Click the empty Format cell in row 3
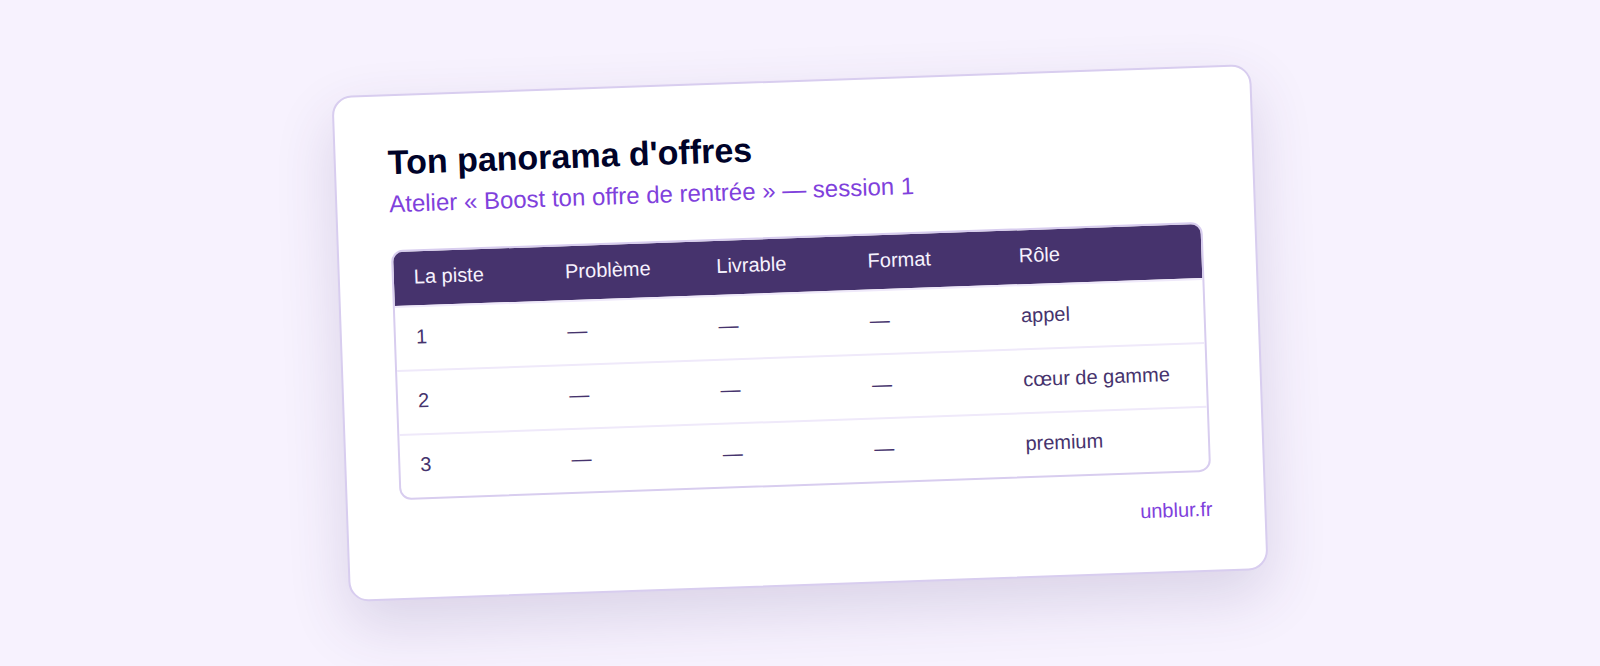 [x=884, y=449]
